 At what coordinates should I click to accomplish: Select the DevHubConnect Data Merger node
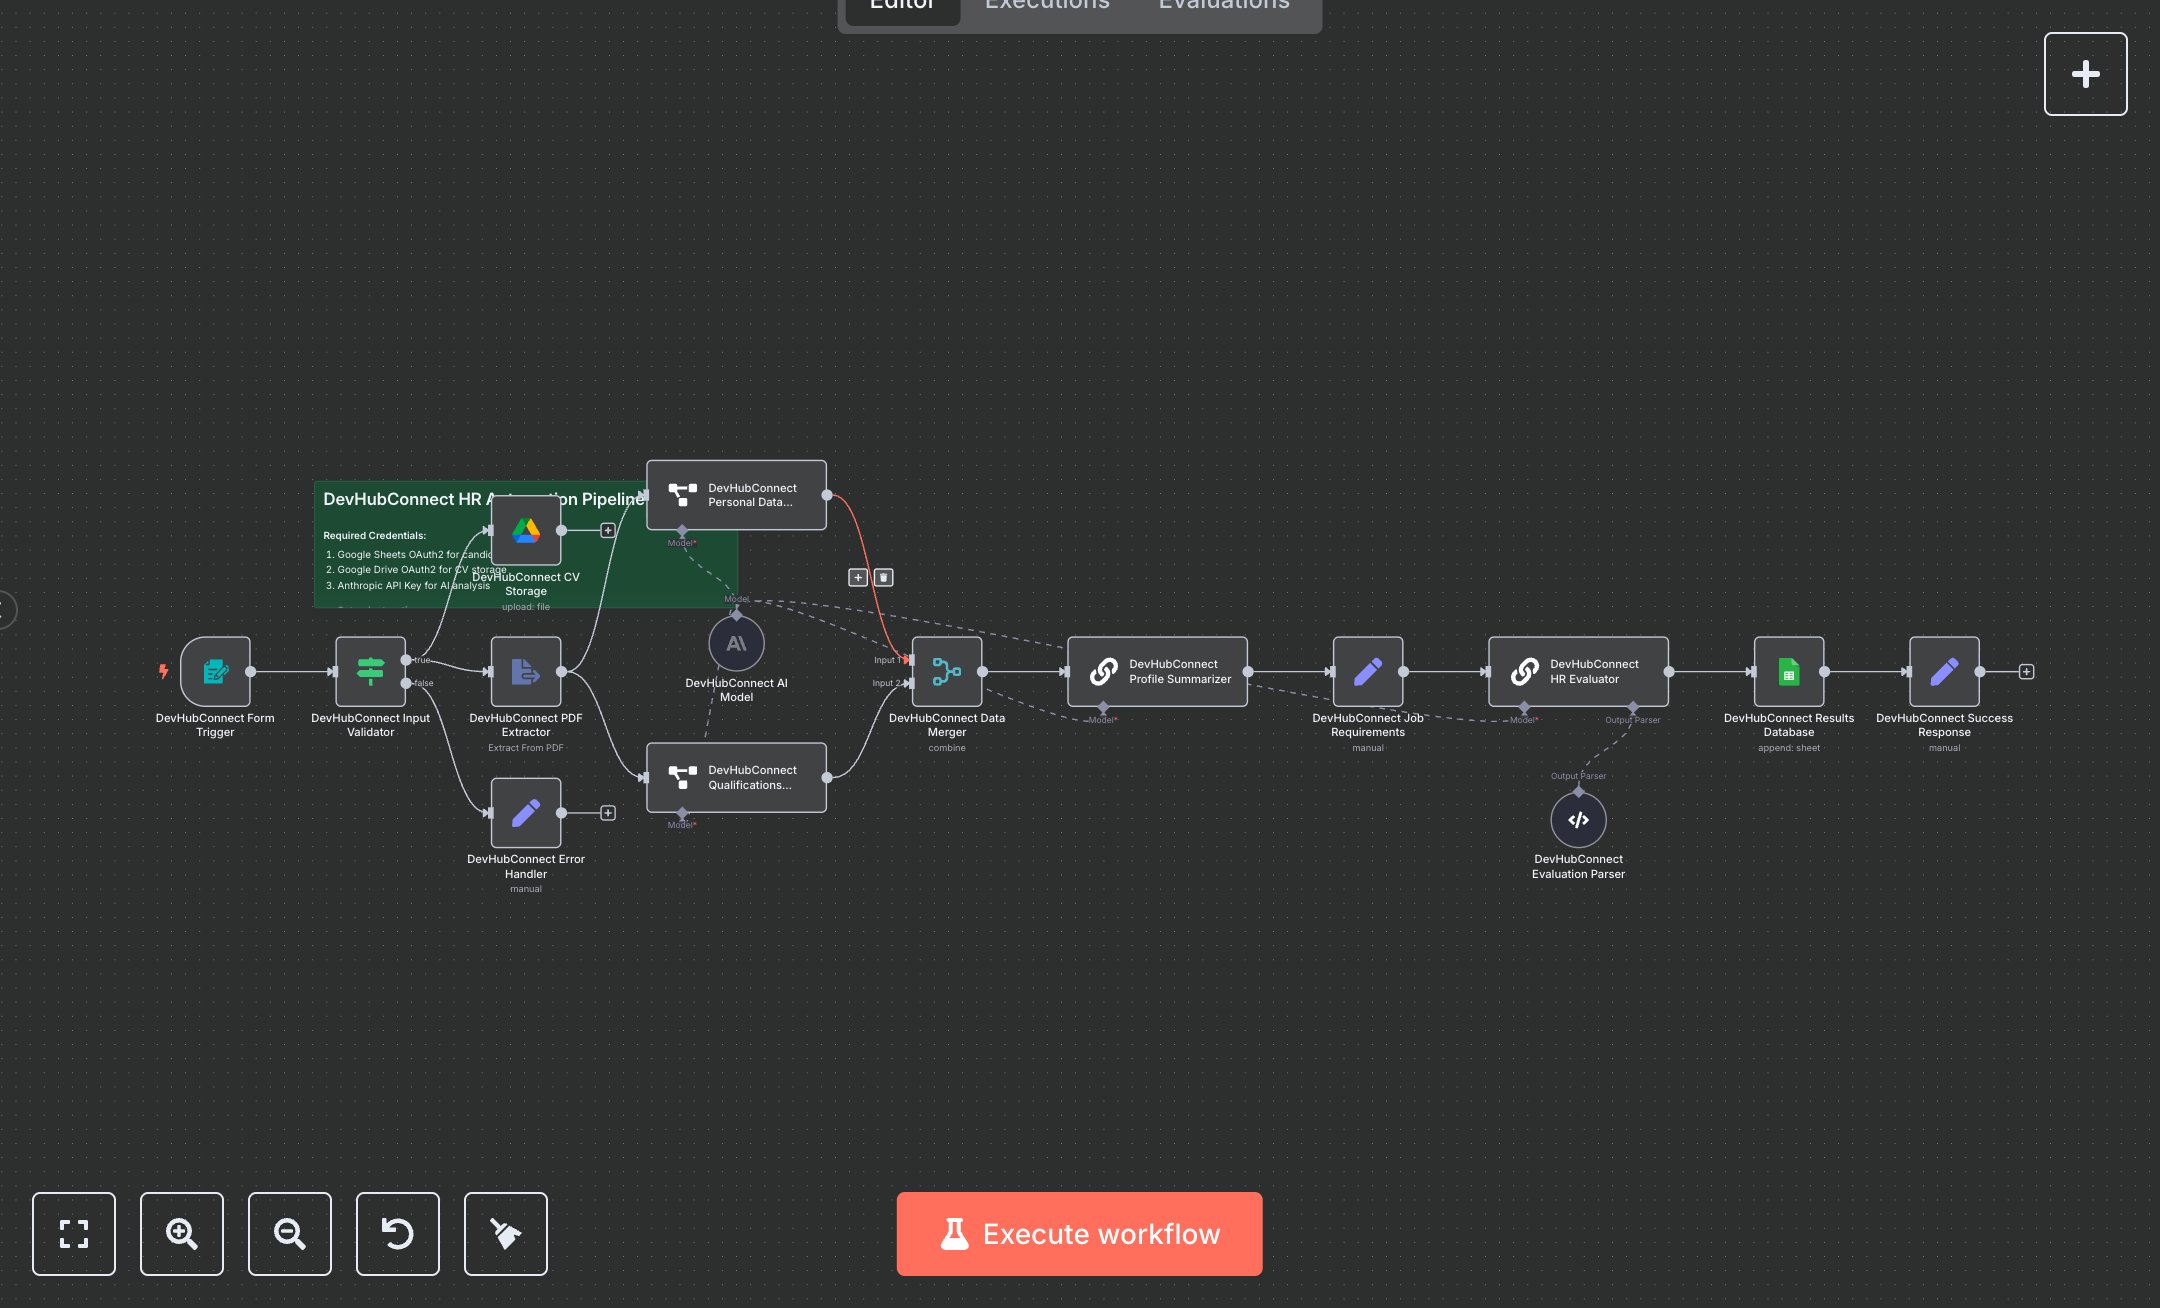[x=946, y=672]
